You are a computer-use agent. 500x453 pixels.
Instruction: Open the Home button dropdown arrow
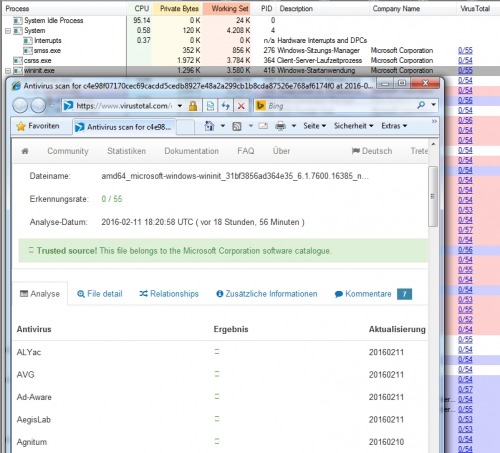(223, 126)
